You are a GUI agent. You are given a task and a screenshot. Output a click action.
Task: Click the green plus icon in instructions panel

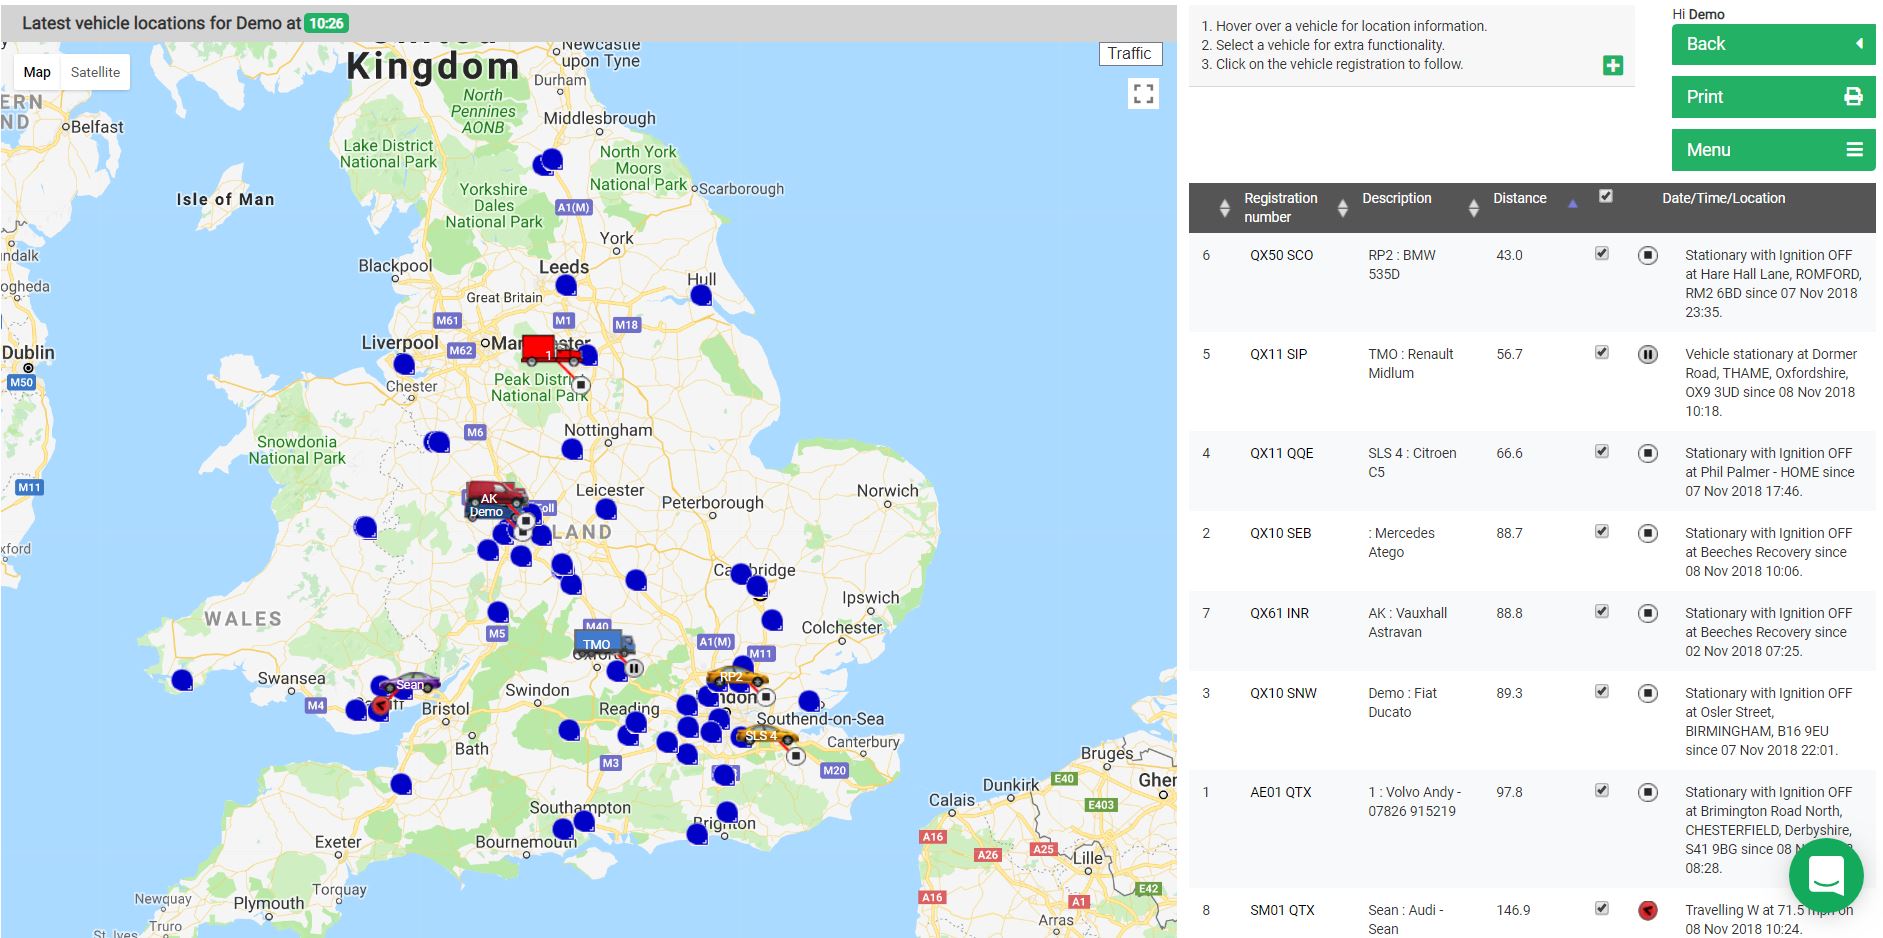pyautogui.click(x=1612, y=66)
